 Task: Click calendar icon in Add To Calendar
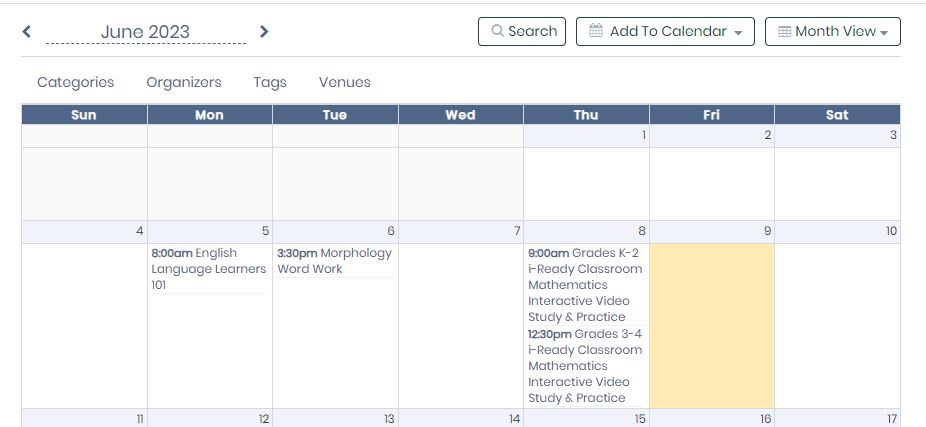(596, 31)
